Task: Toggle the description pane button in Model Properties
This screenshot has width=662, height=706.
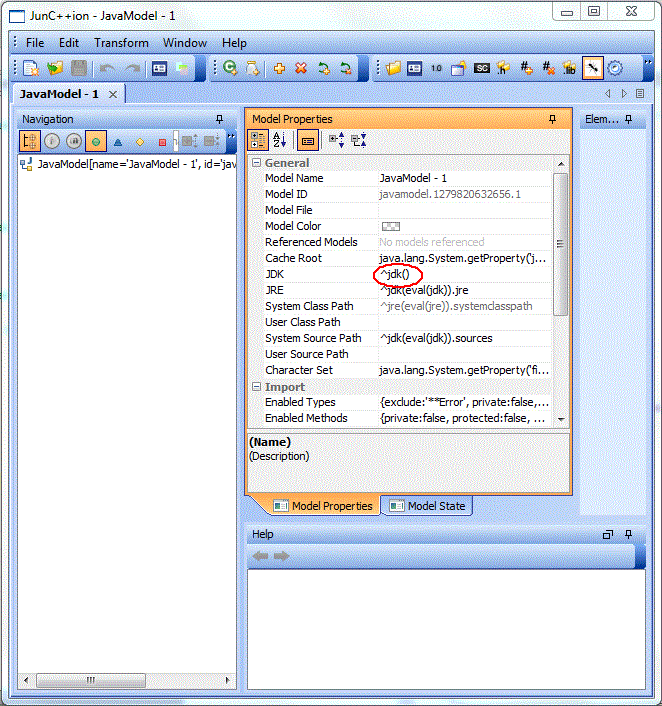Action: click(x=308, y=140)
